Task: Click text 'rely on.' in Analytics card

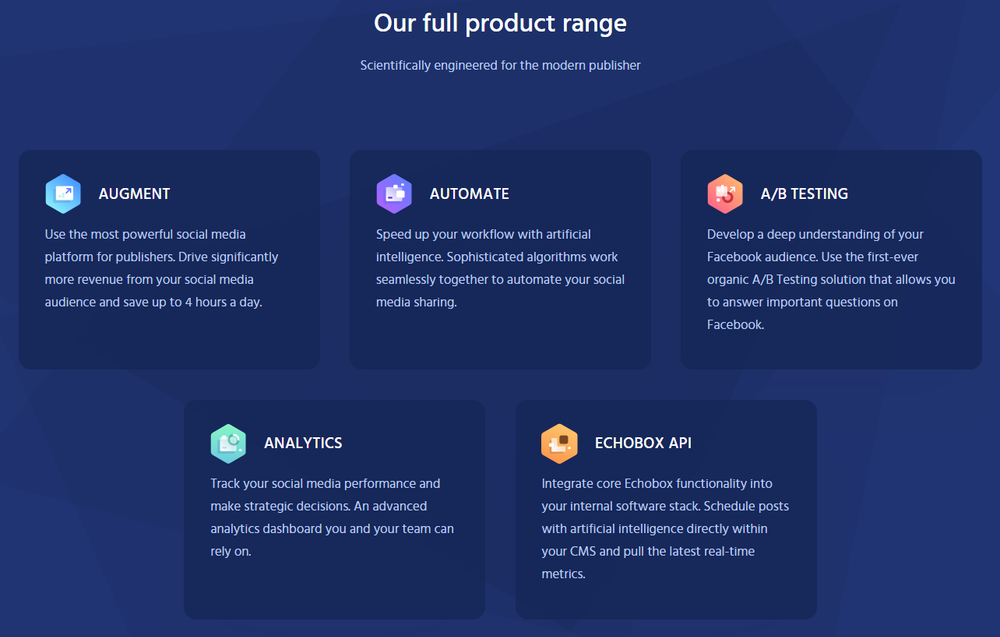Action: [x=231, y=552]
